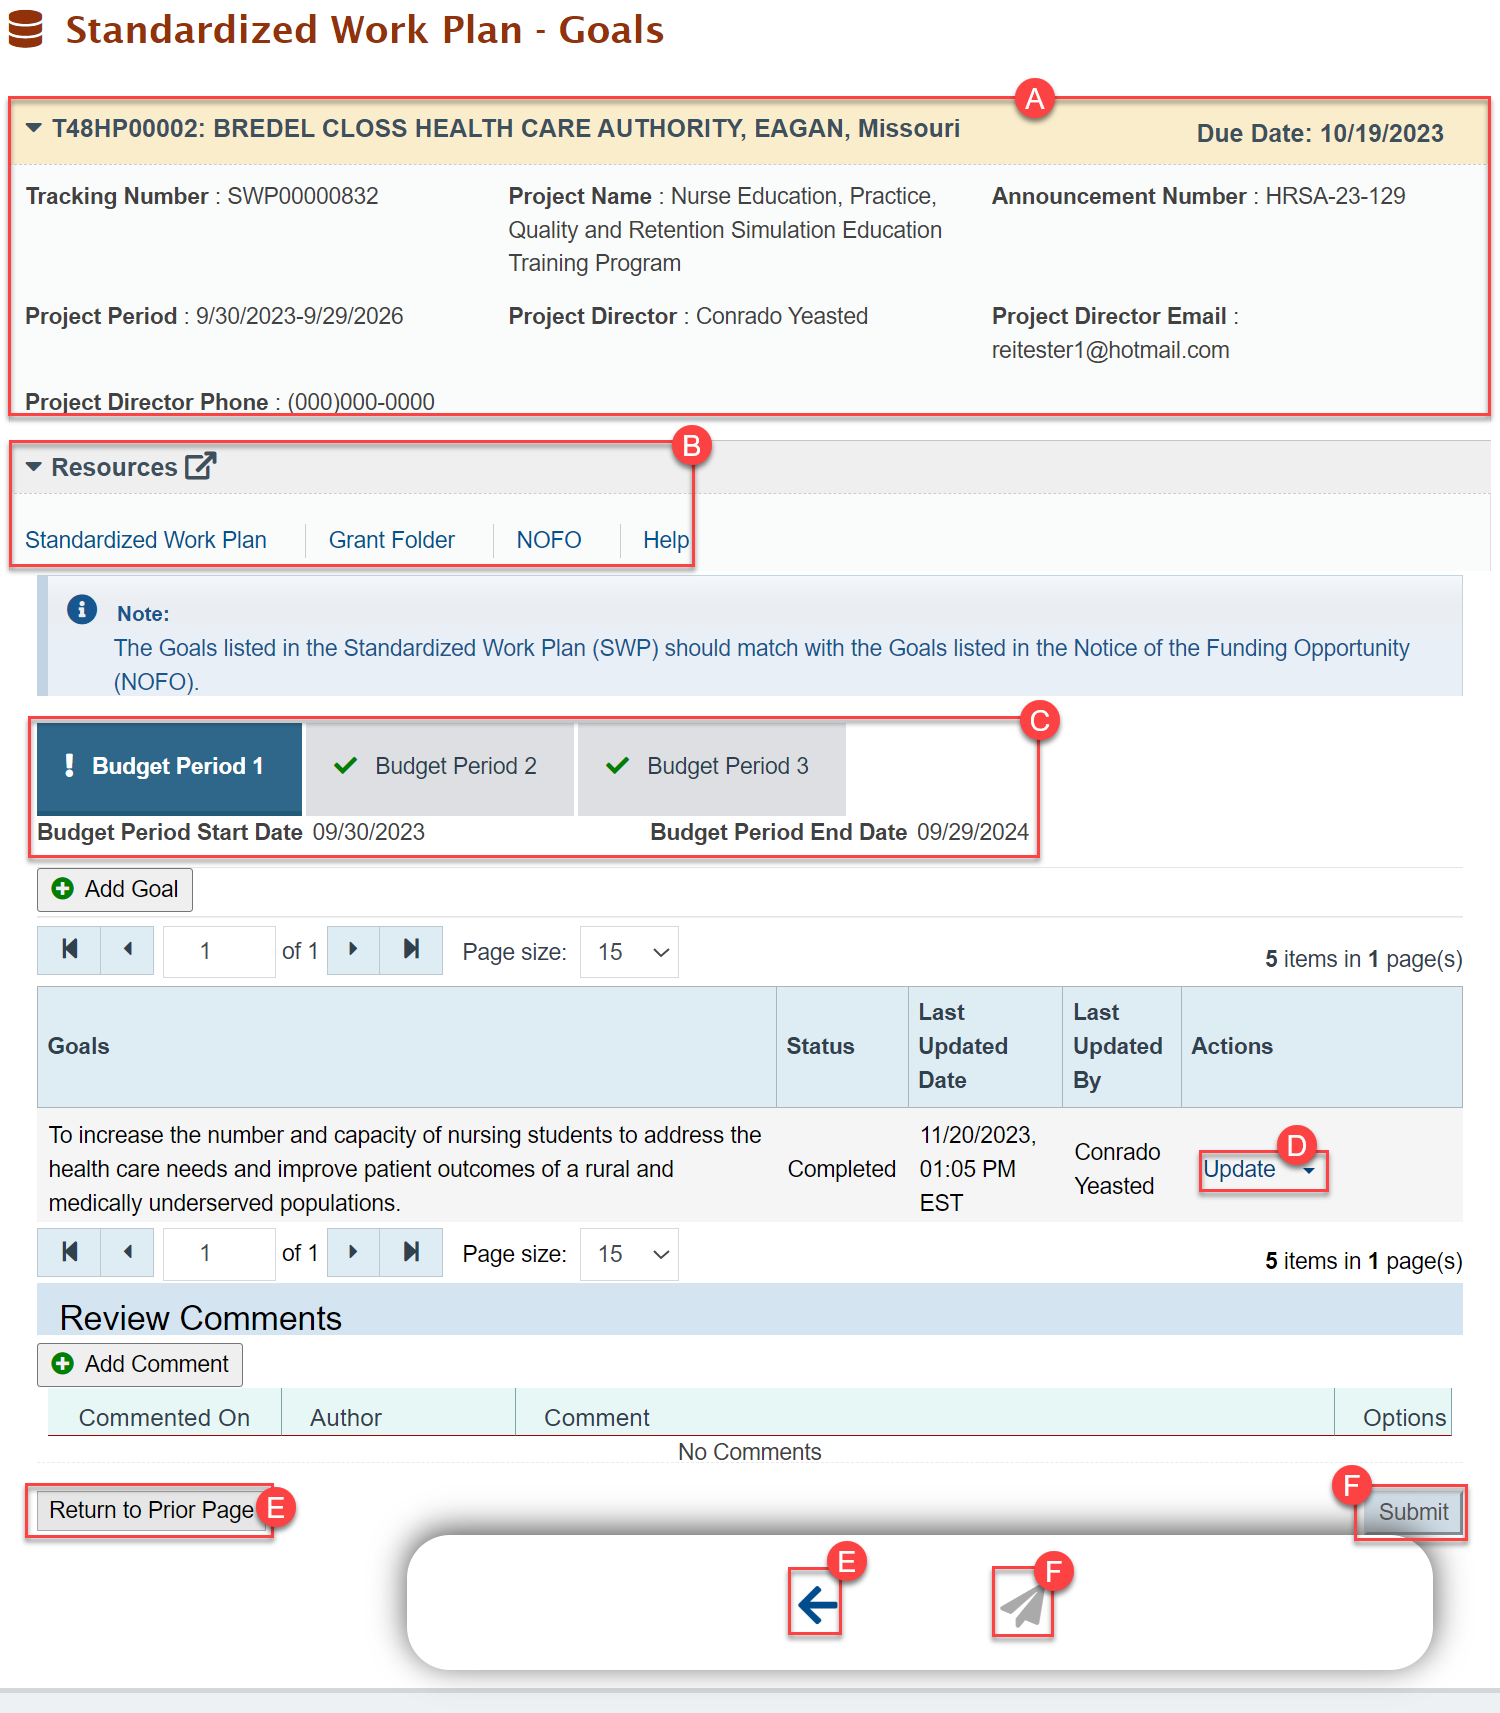Click the Update link for the goal
The height and width of the screenshot is (1713, 1500).
point(1239,1169)
